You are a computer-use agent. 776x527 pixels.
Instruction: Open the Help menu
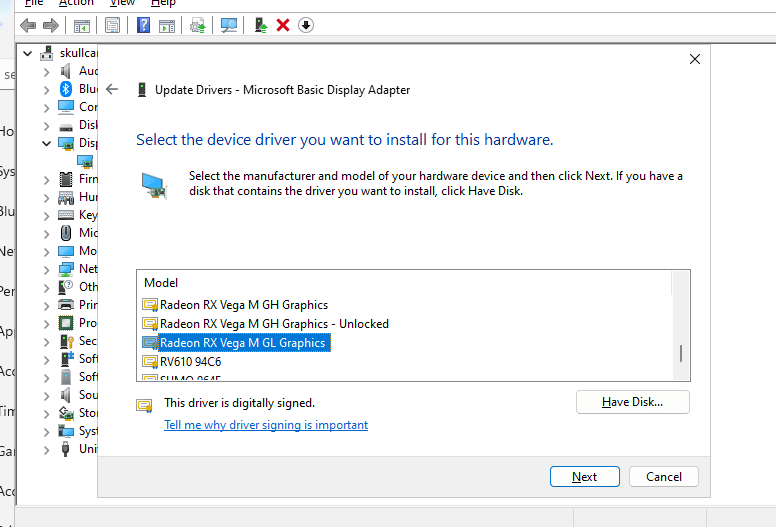(x=163, y=3)
